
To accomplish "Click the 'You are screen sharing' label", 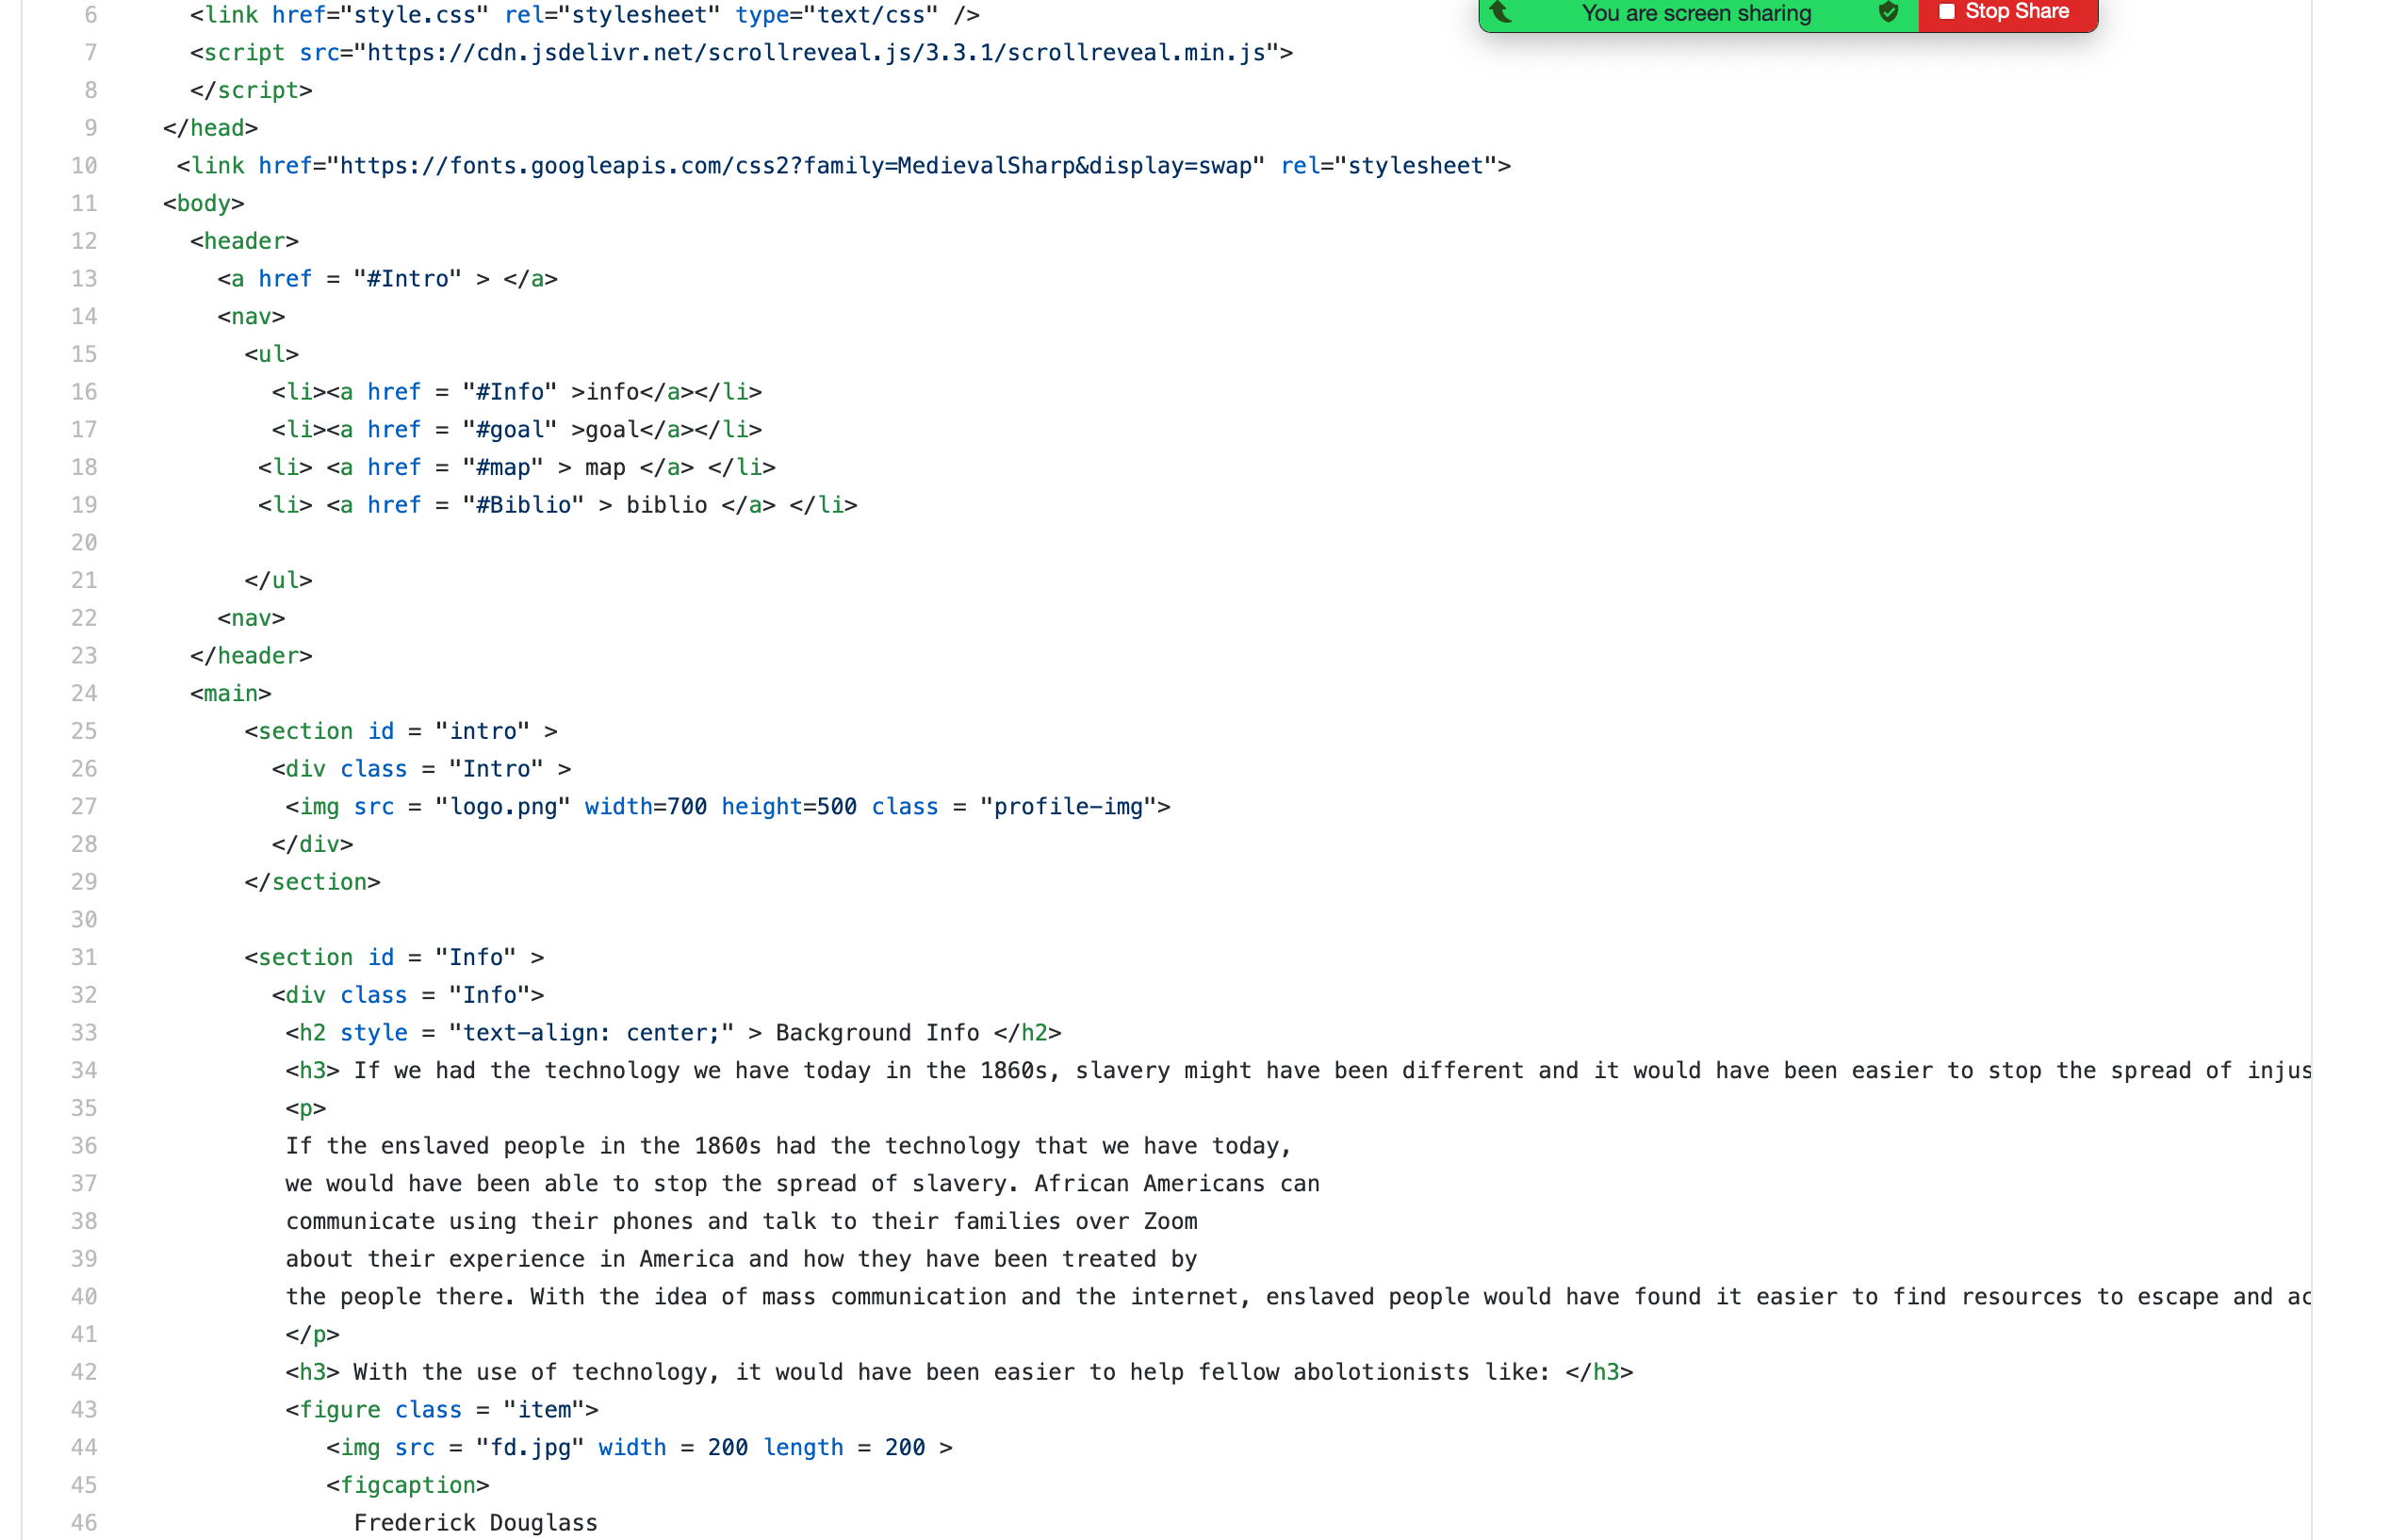I will tap(1696, 14).
